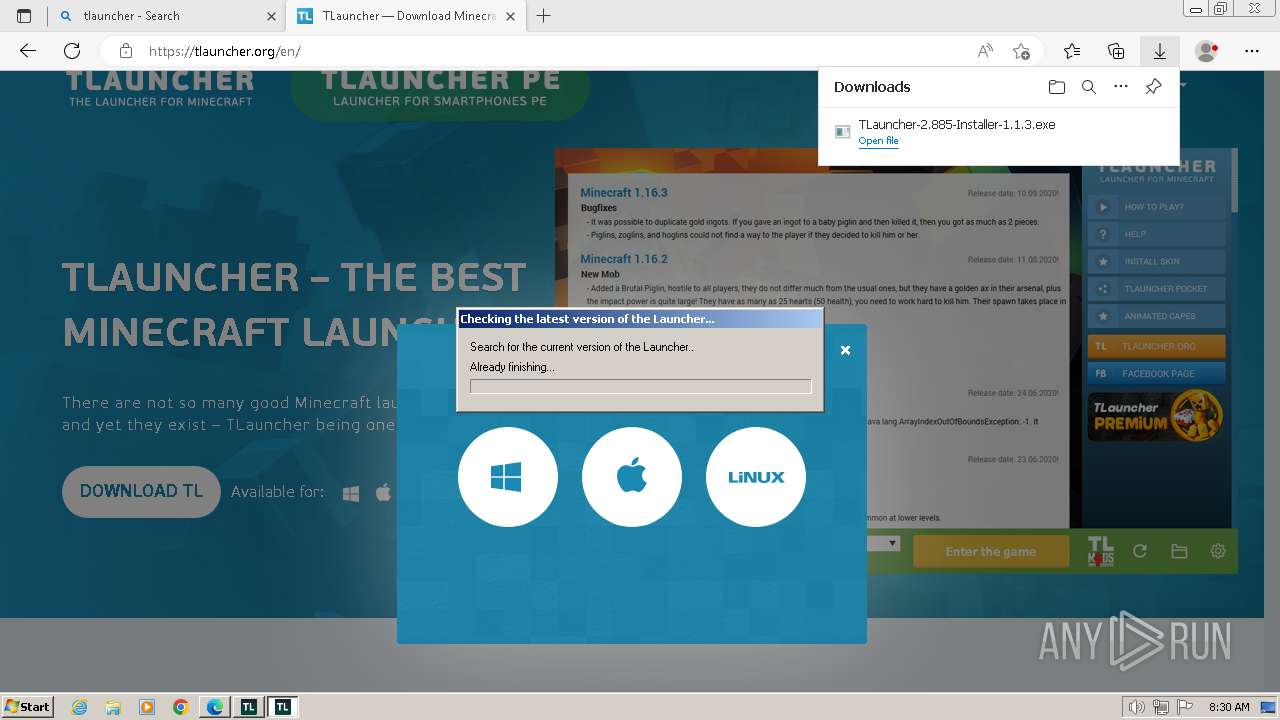Click Minecraft 1.16.2 changelog heading
The image size is (1280, 720).
pos(624,259)
